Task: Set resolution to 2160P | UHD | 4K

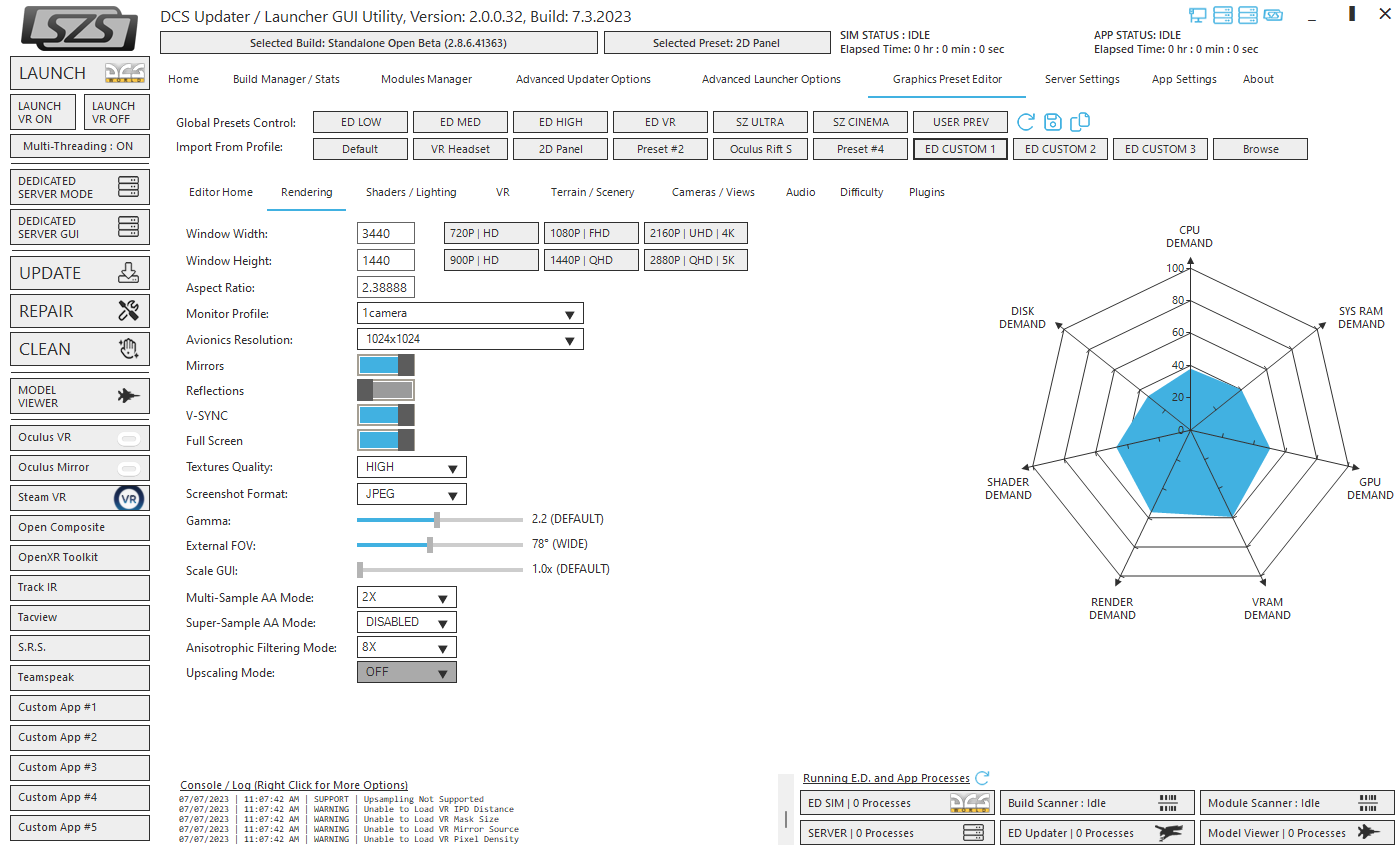Action: click(x=695, y=233)
